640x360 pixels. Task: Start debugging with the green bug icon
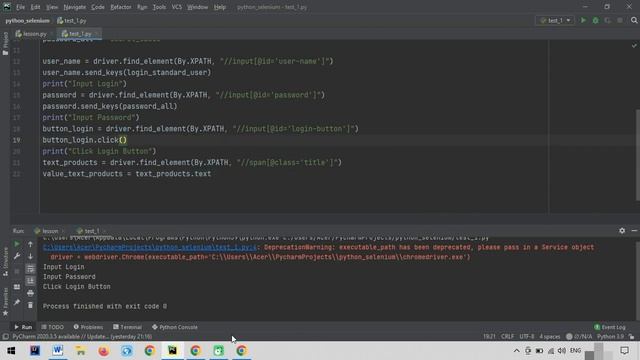(596, 20)
